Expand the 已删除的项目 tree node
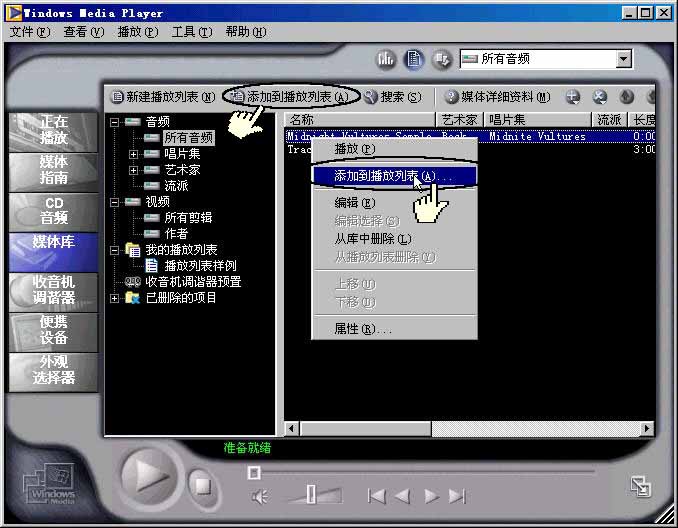 [x=115, y=298]
